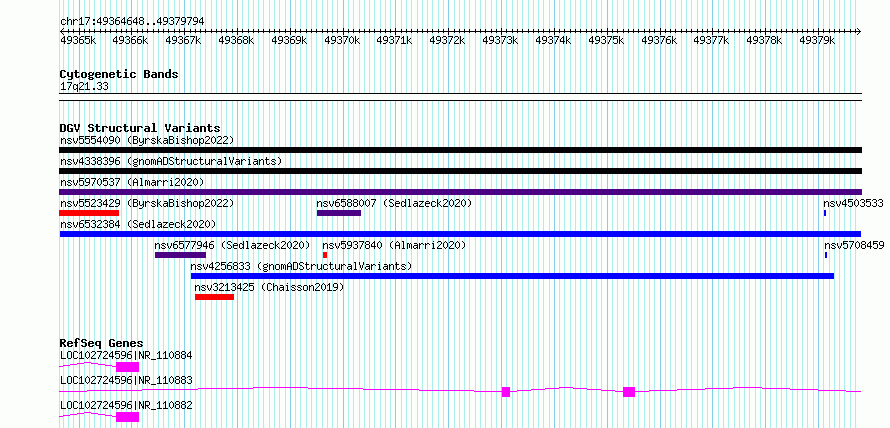Click the NR_110883 exon near 49375k
Image resolution: width=890 pixels, height=428 pixels.
[629, 392]
